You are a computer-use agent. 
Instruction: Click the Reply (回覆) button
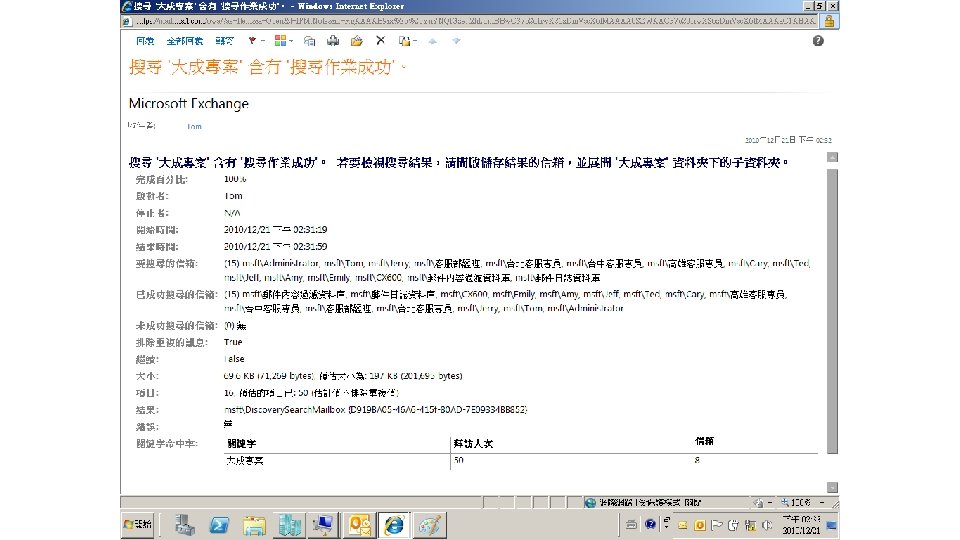(145, 41)
